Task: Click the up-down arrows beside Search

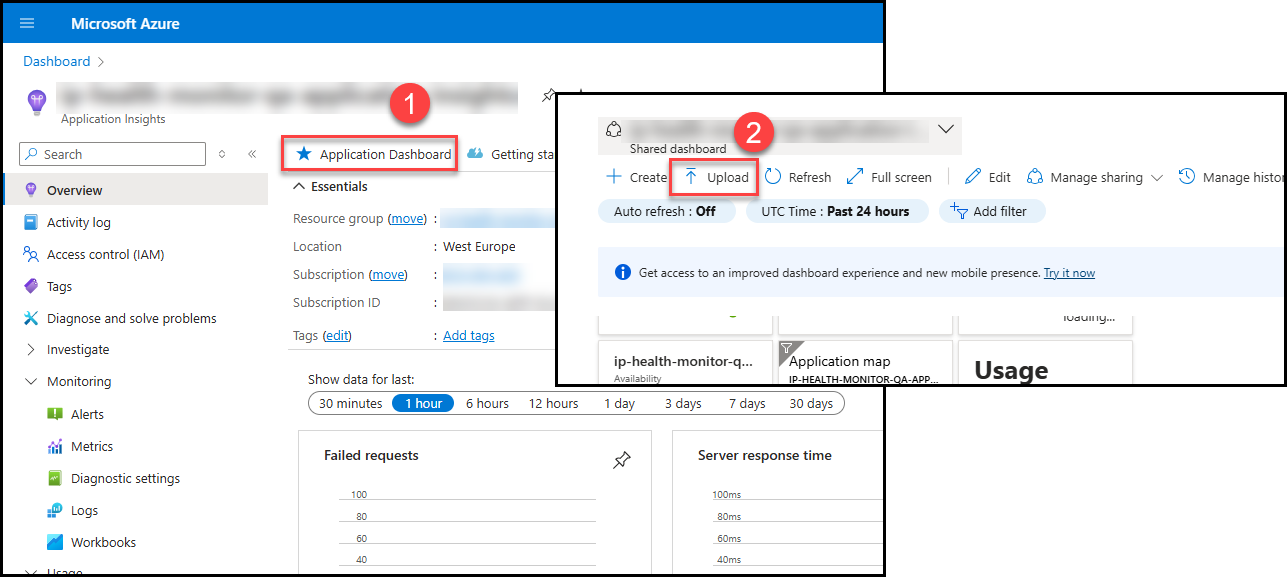Action: coord(222,154)
